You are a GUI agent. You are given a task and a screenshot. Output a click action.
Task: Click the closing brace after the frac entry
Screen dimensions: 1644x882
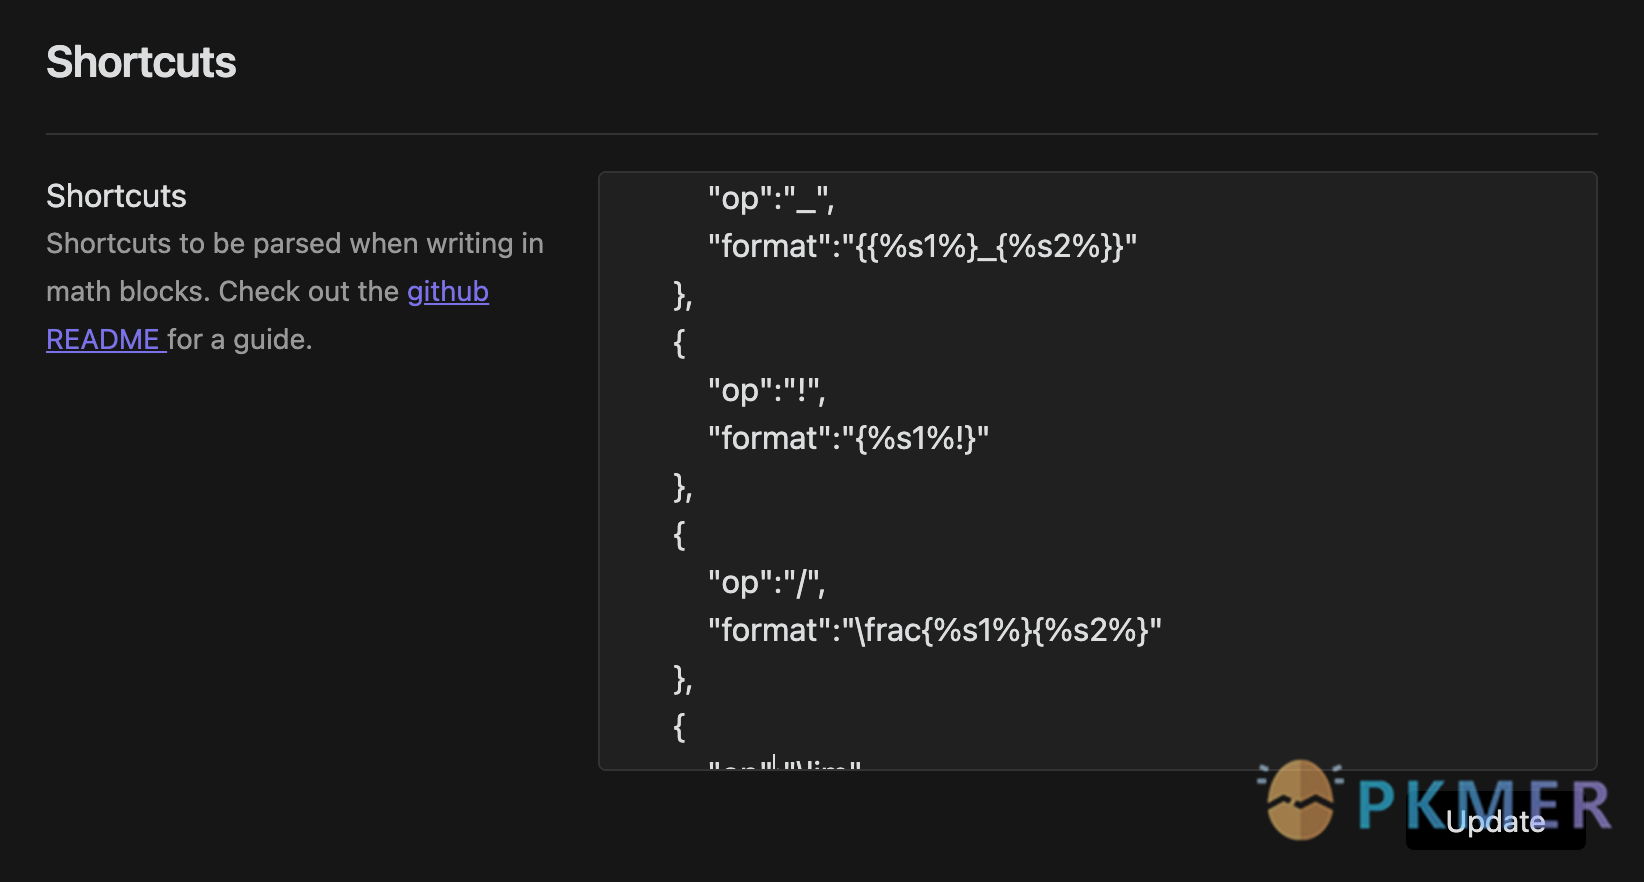(x=683, y=679)
